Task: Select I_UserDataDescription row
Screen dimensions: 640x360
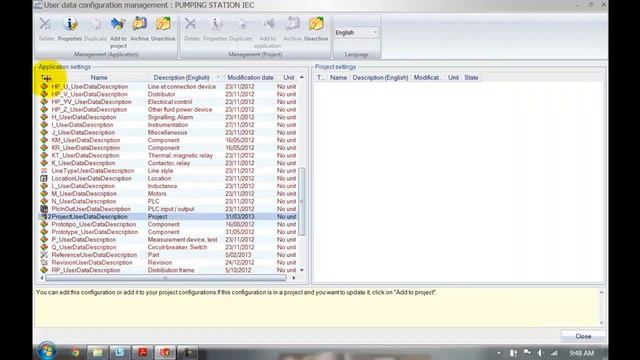Action: coord(168,125)
